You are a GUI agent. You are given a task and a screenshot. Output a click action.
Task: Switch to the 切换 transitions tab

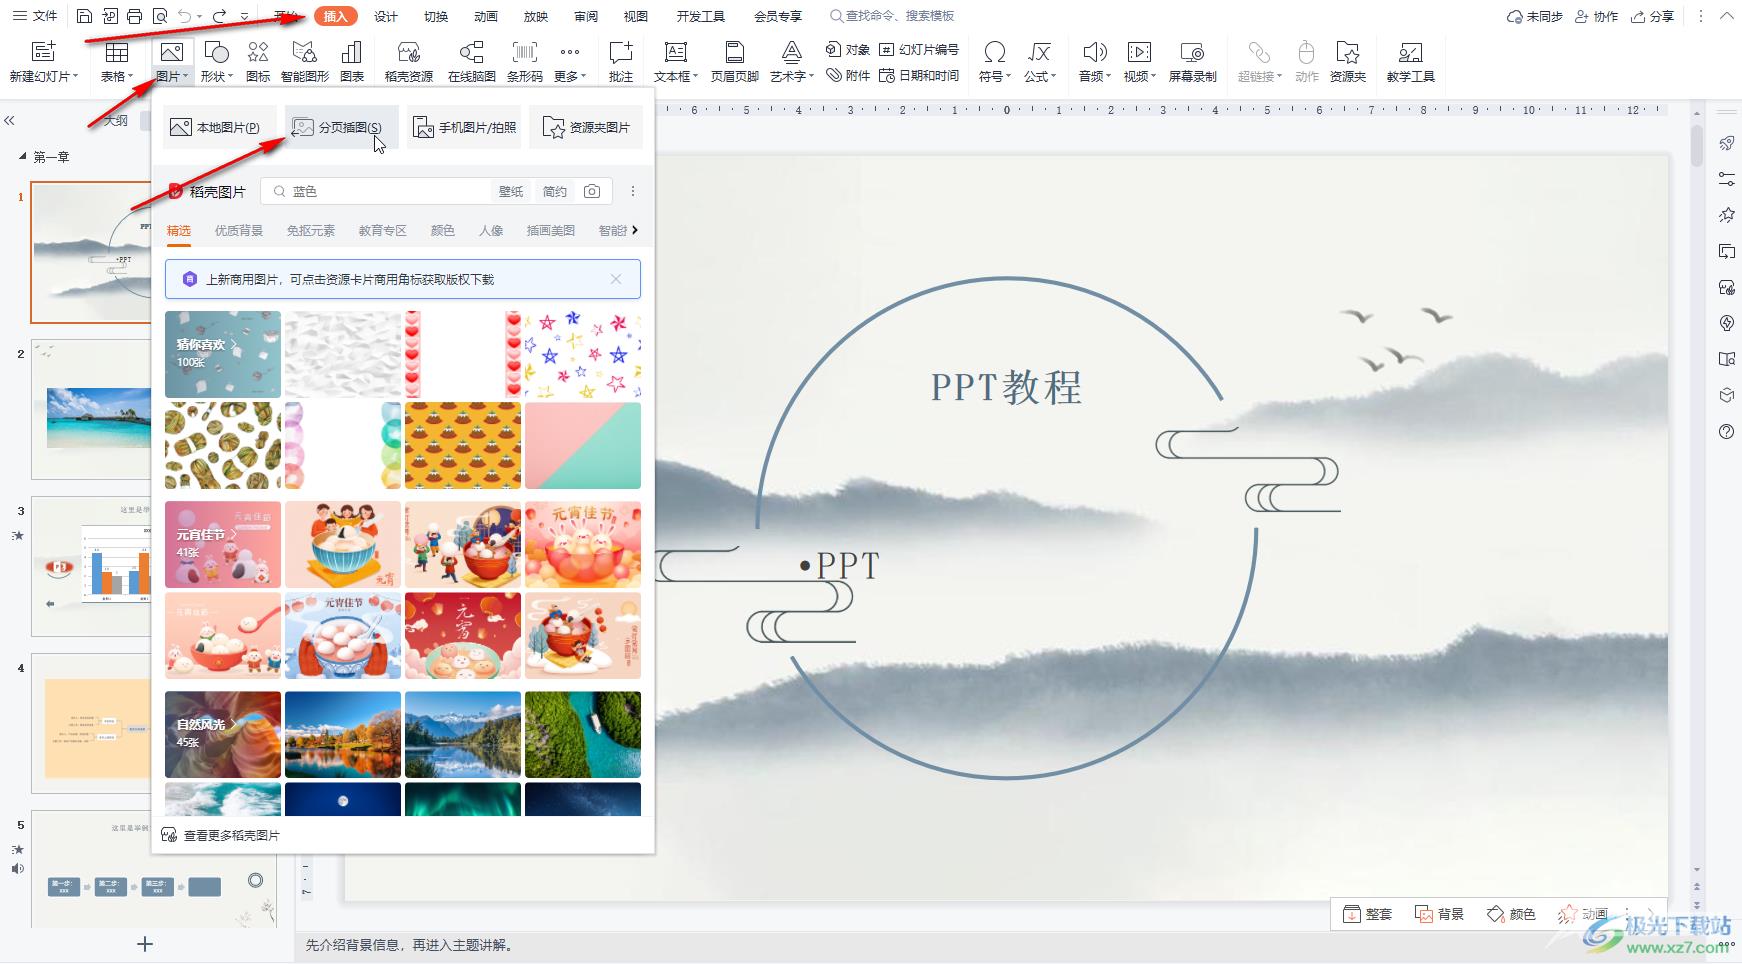(436, 16)
